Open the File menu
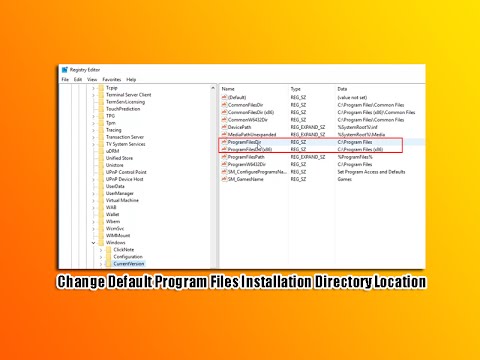Image resolution: width=480 pixels, height=360 pixels. pos(65,79)
